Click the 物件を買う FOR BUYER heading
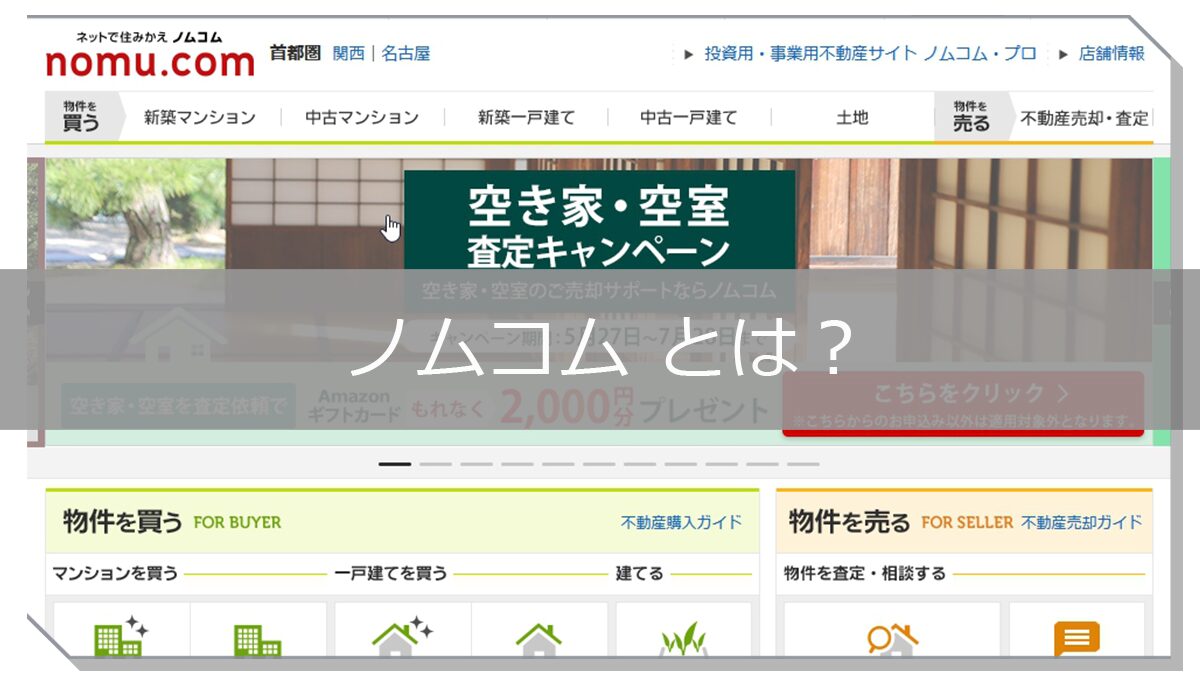 (x=172, y=521)
